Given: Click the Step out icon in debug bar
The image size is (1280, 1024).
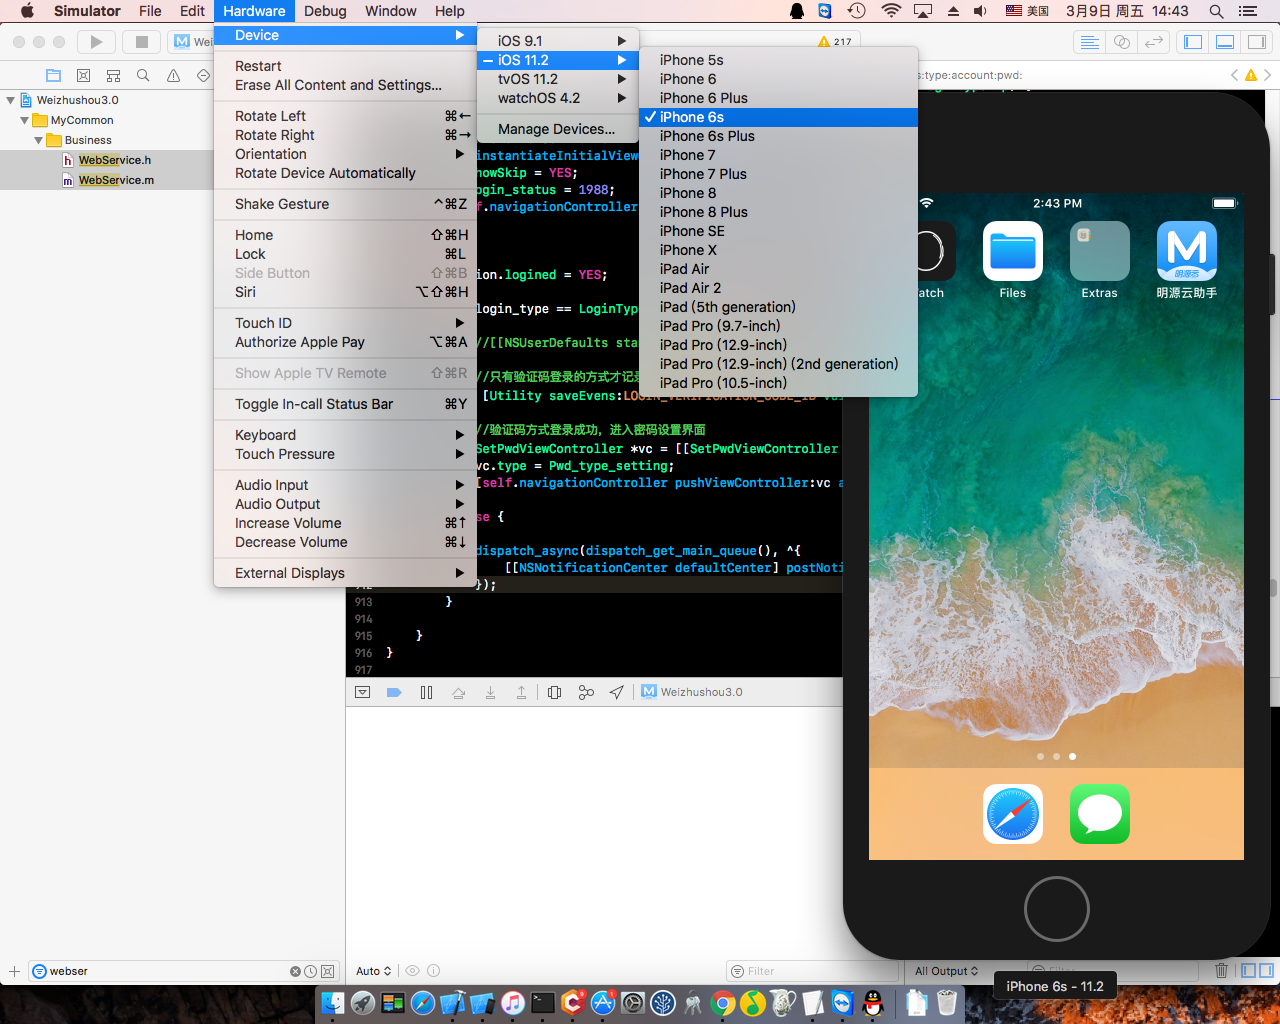Looking at the screenshot, I should [x=521, y=692].
